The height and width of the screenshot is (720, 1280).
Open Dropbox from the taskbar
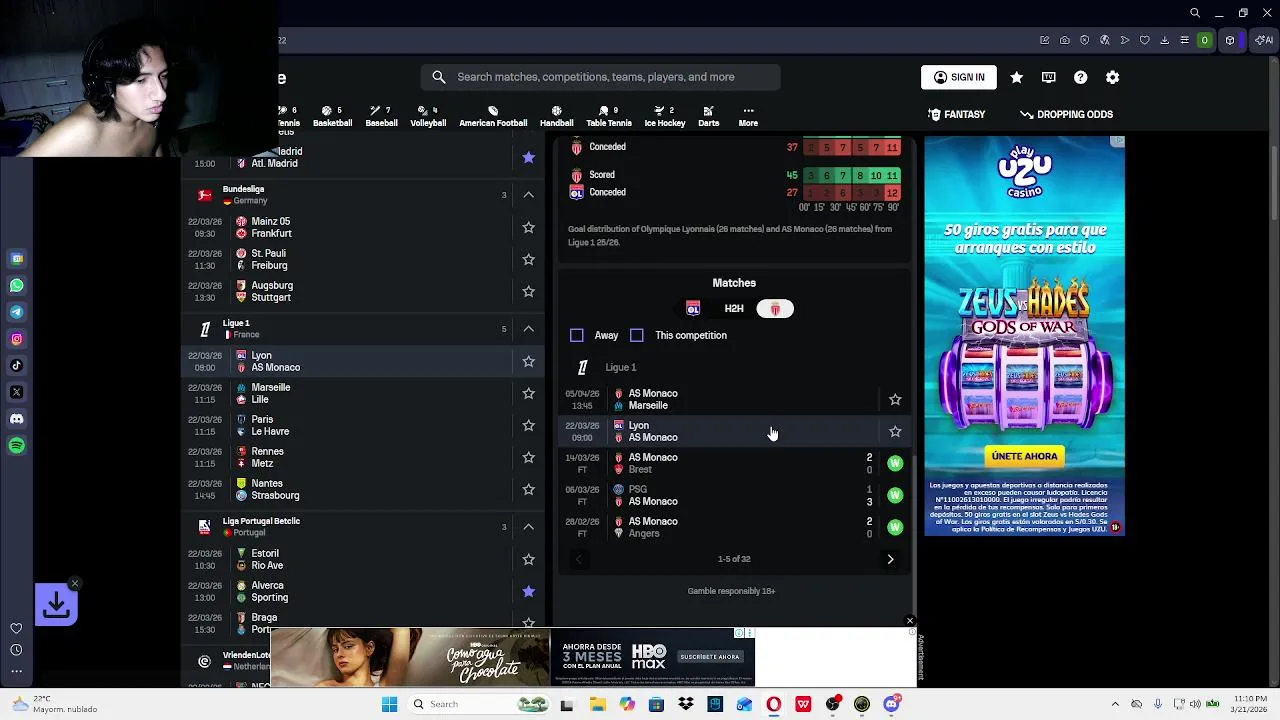point(685,704)
